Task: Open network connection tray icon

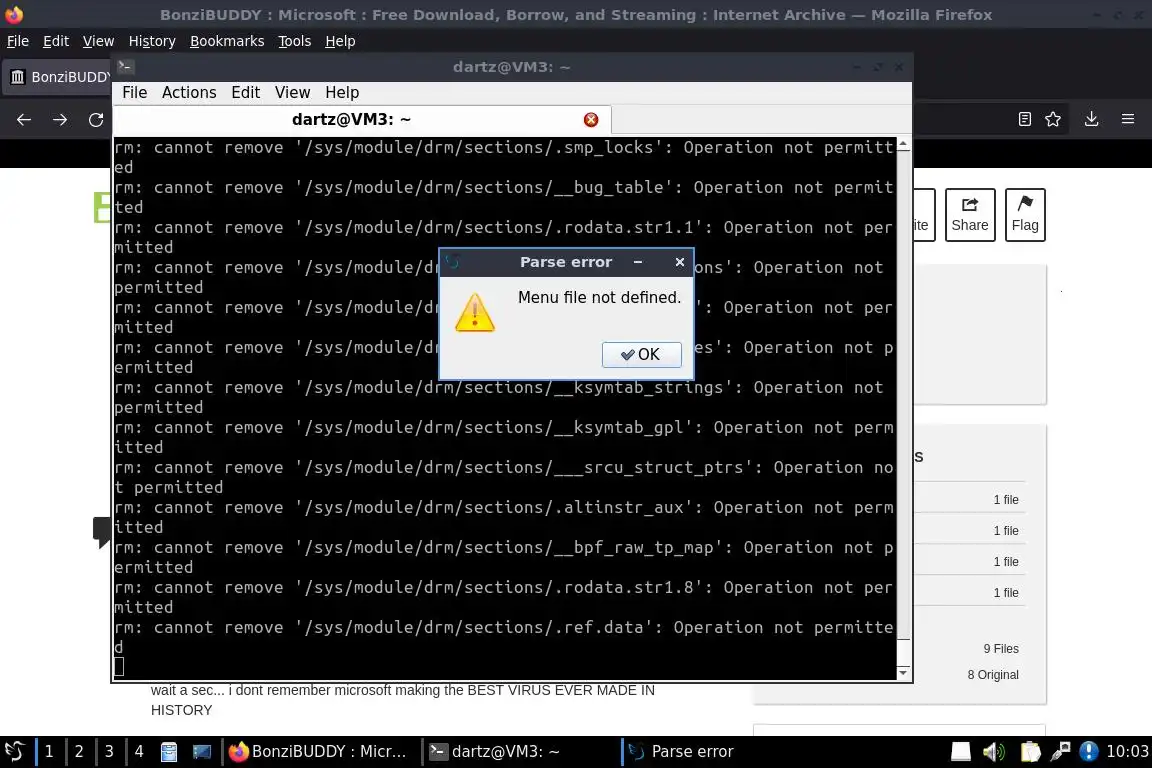Action: tap(1060, 751)
